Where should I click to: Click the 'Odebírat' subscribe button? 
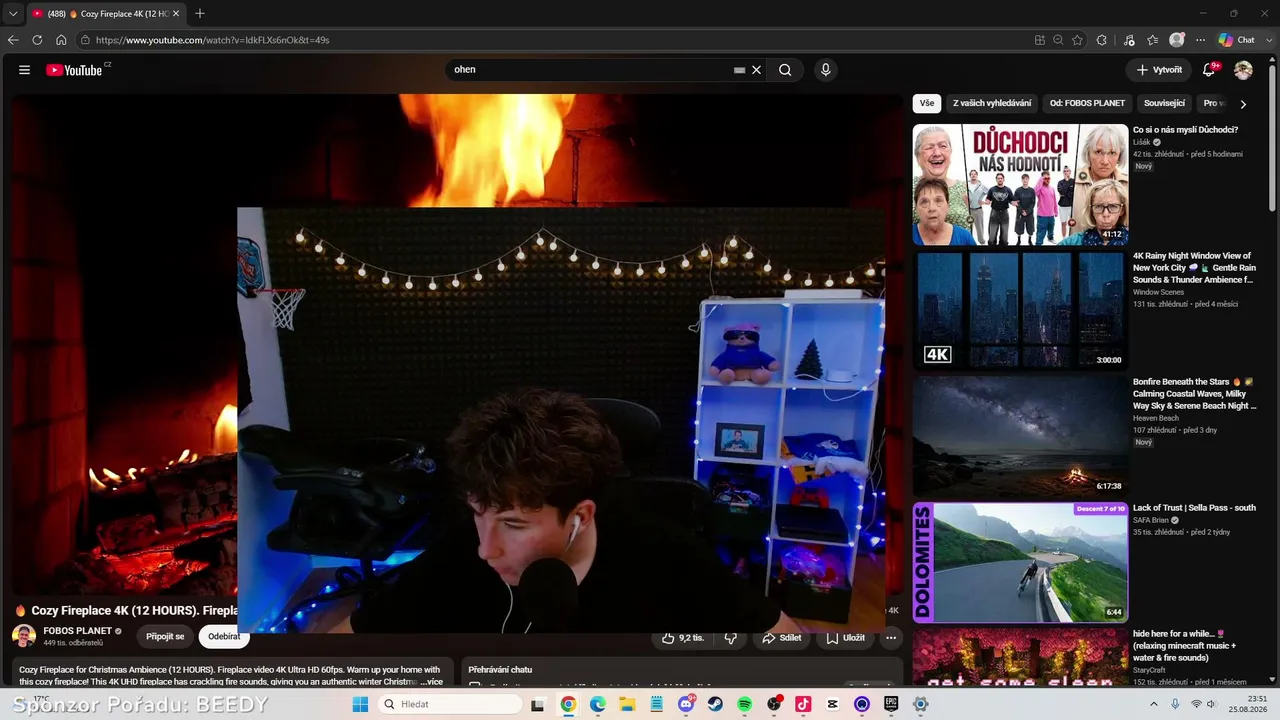pyautogui.click(x=224, y=636)
